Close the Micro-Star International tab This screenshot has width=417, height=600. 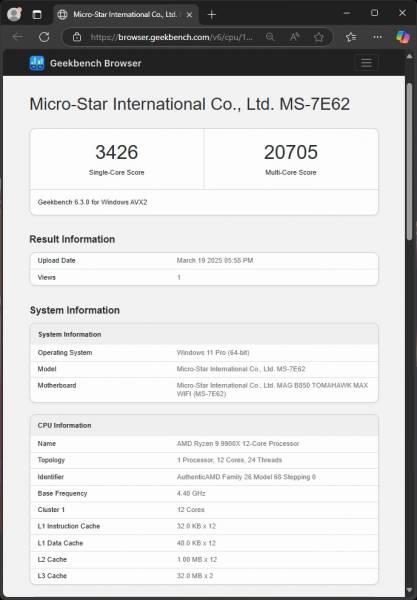pos(189,15)
